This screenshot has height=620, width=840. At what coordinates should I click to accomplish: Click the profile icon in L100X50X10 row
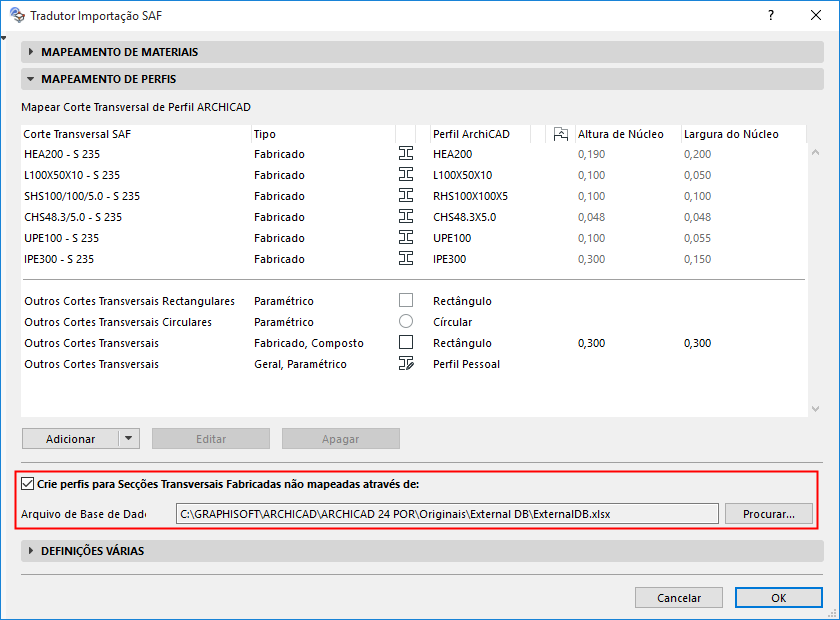(x=406, y=174)
